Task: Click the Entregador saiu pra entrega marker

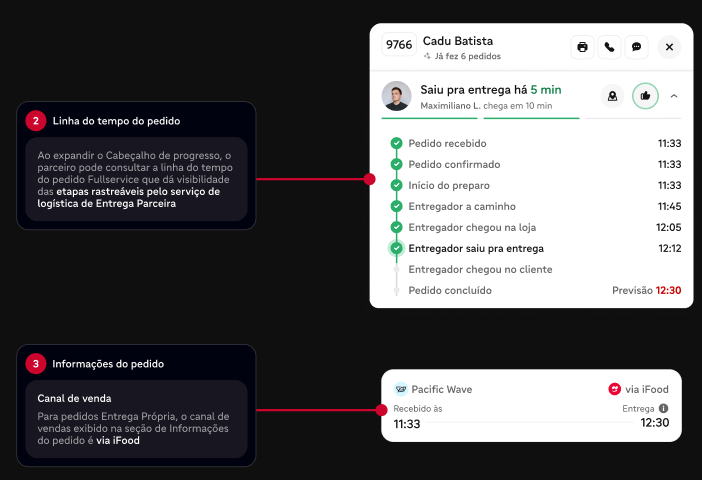Action: tap(396, 248)
